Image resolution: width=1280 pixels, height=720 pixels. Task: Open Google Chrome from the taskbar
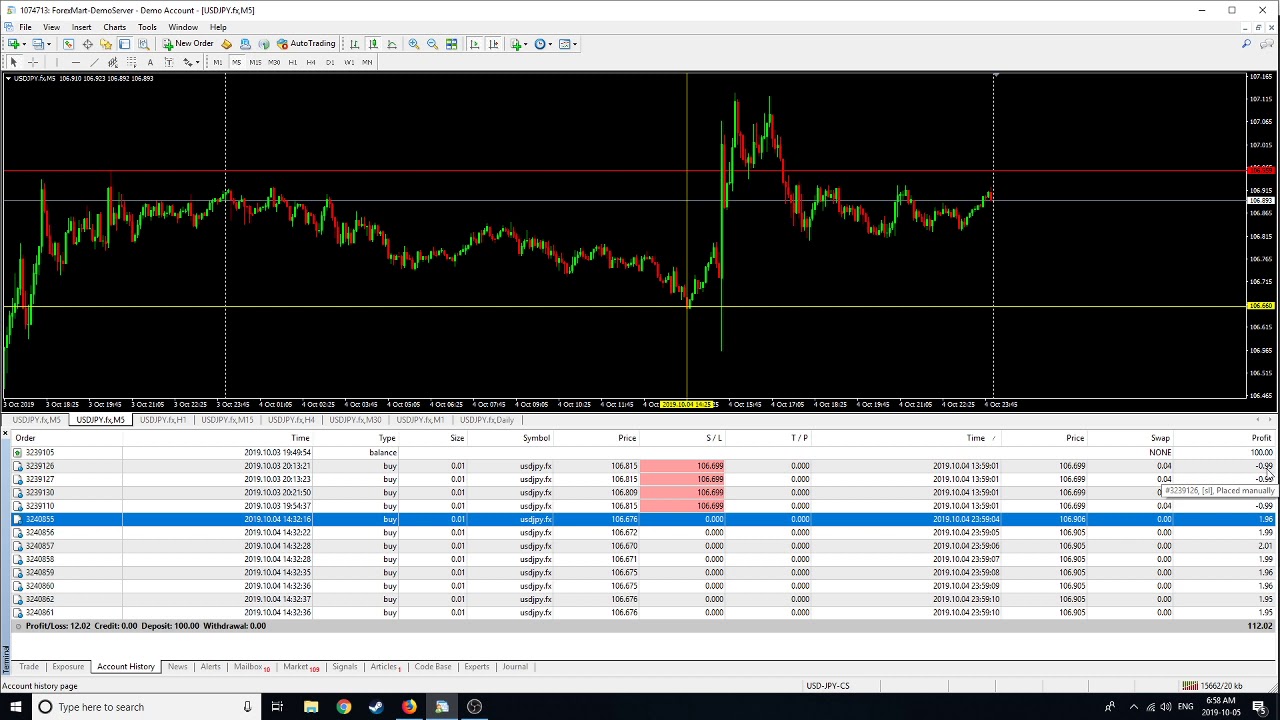point(343,707)
